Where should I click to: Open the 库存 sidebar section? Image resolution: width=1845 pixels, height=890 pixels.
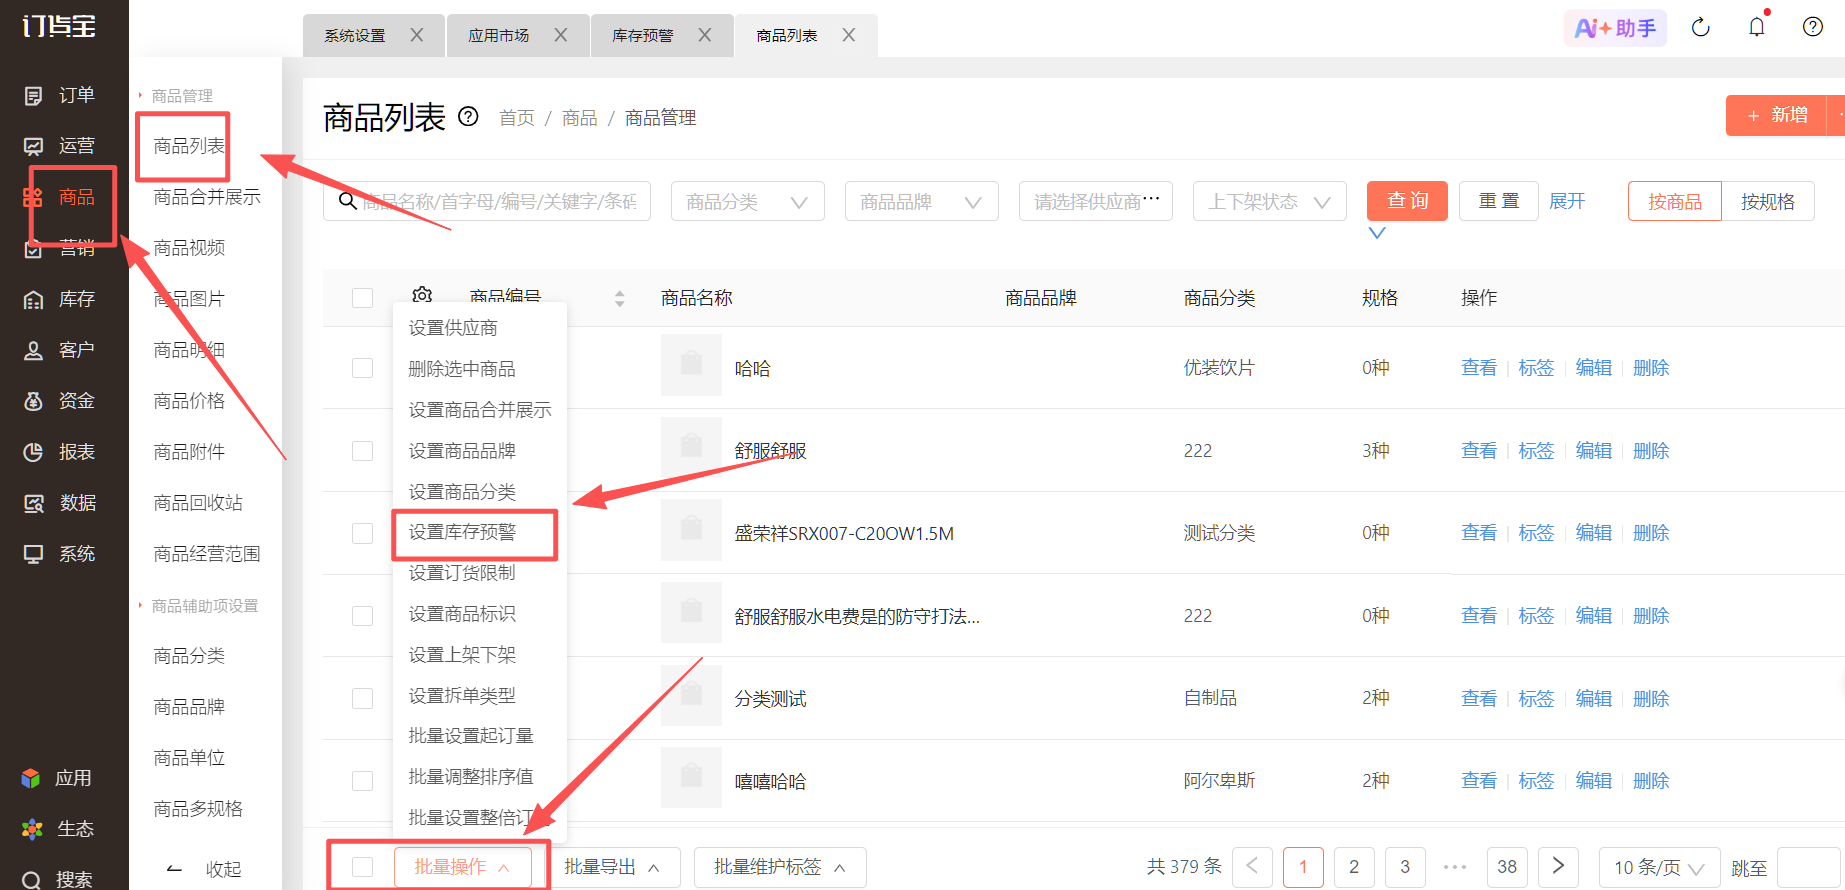59,299
